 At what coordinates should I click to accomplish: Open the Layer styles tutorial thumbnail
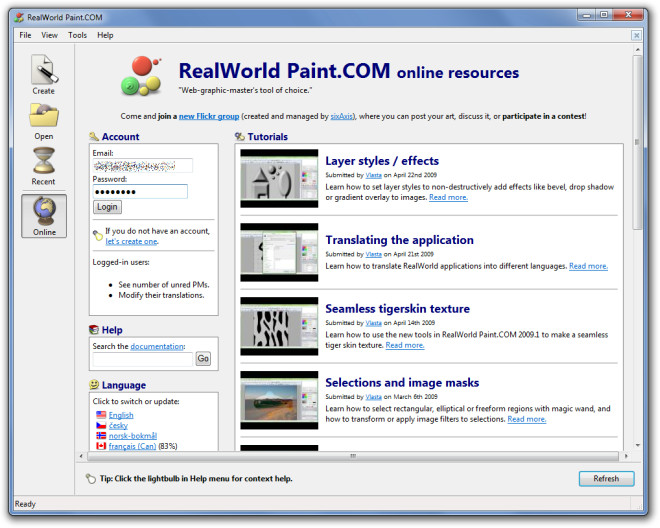279,178
